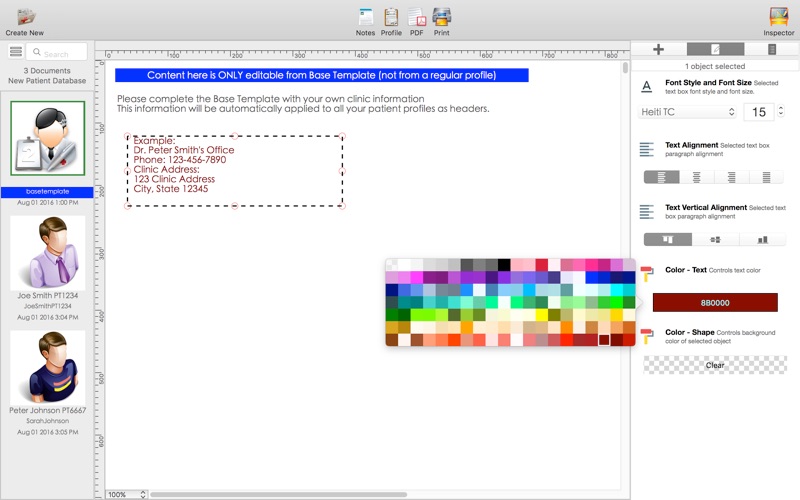This screenshot has height=500, width=800.
Task: Select the Joe Smith PT1234 document thumbnail
Action: (47, 253)
